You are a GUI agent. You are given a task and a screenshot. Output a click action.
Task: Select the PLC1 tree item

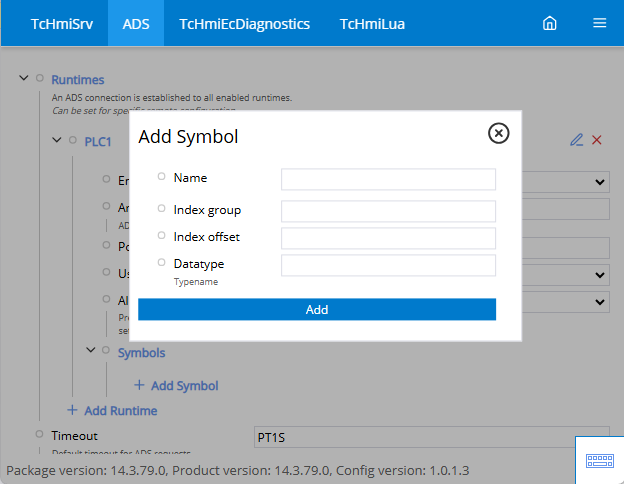[98, 142]
